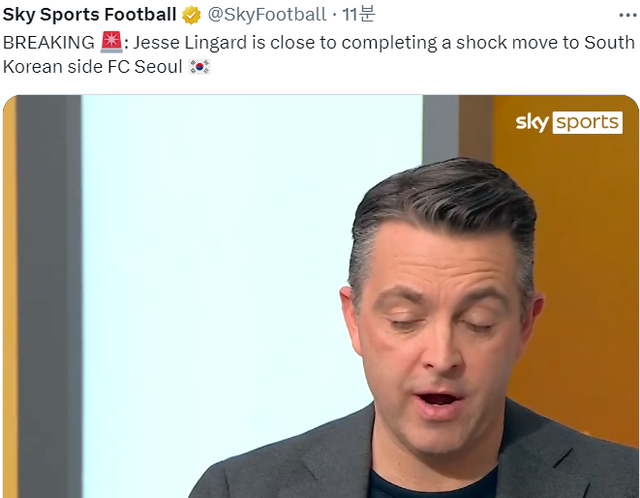Click the South Korean flag emoji
This screenshot has height=498, width=640.
[200, 67]
